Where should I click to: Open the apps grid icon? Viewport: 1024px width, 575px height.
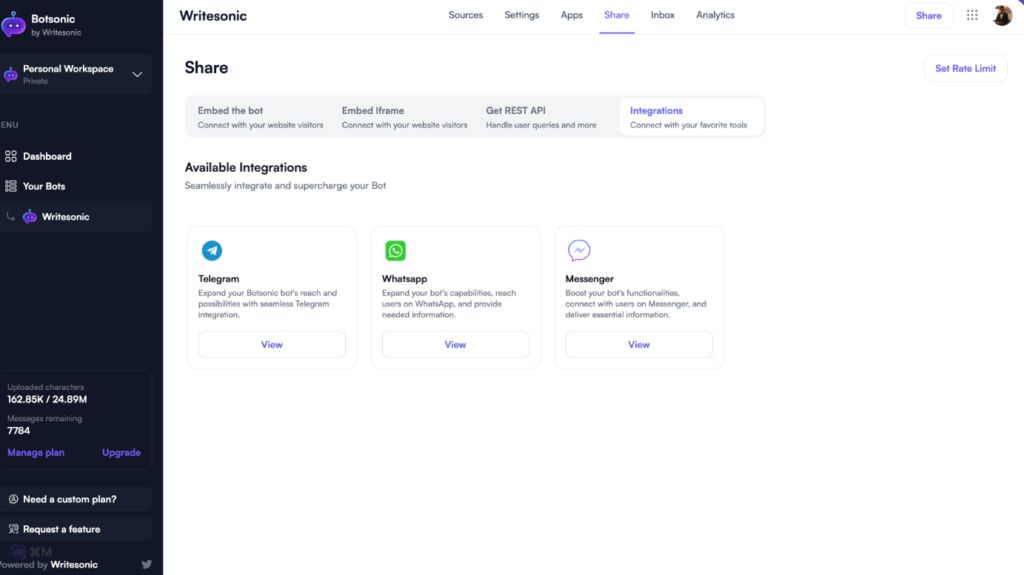click(x=972, y=15)
